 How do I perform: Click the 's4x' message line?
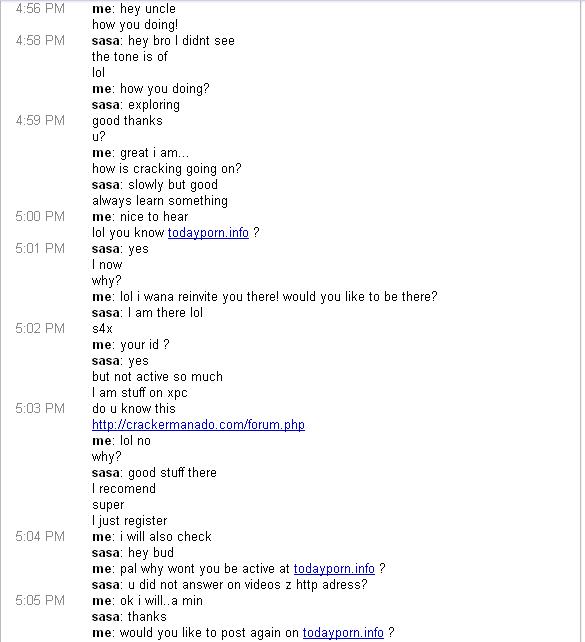coord(102,328)
